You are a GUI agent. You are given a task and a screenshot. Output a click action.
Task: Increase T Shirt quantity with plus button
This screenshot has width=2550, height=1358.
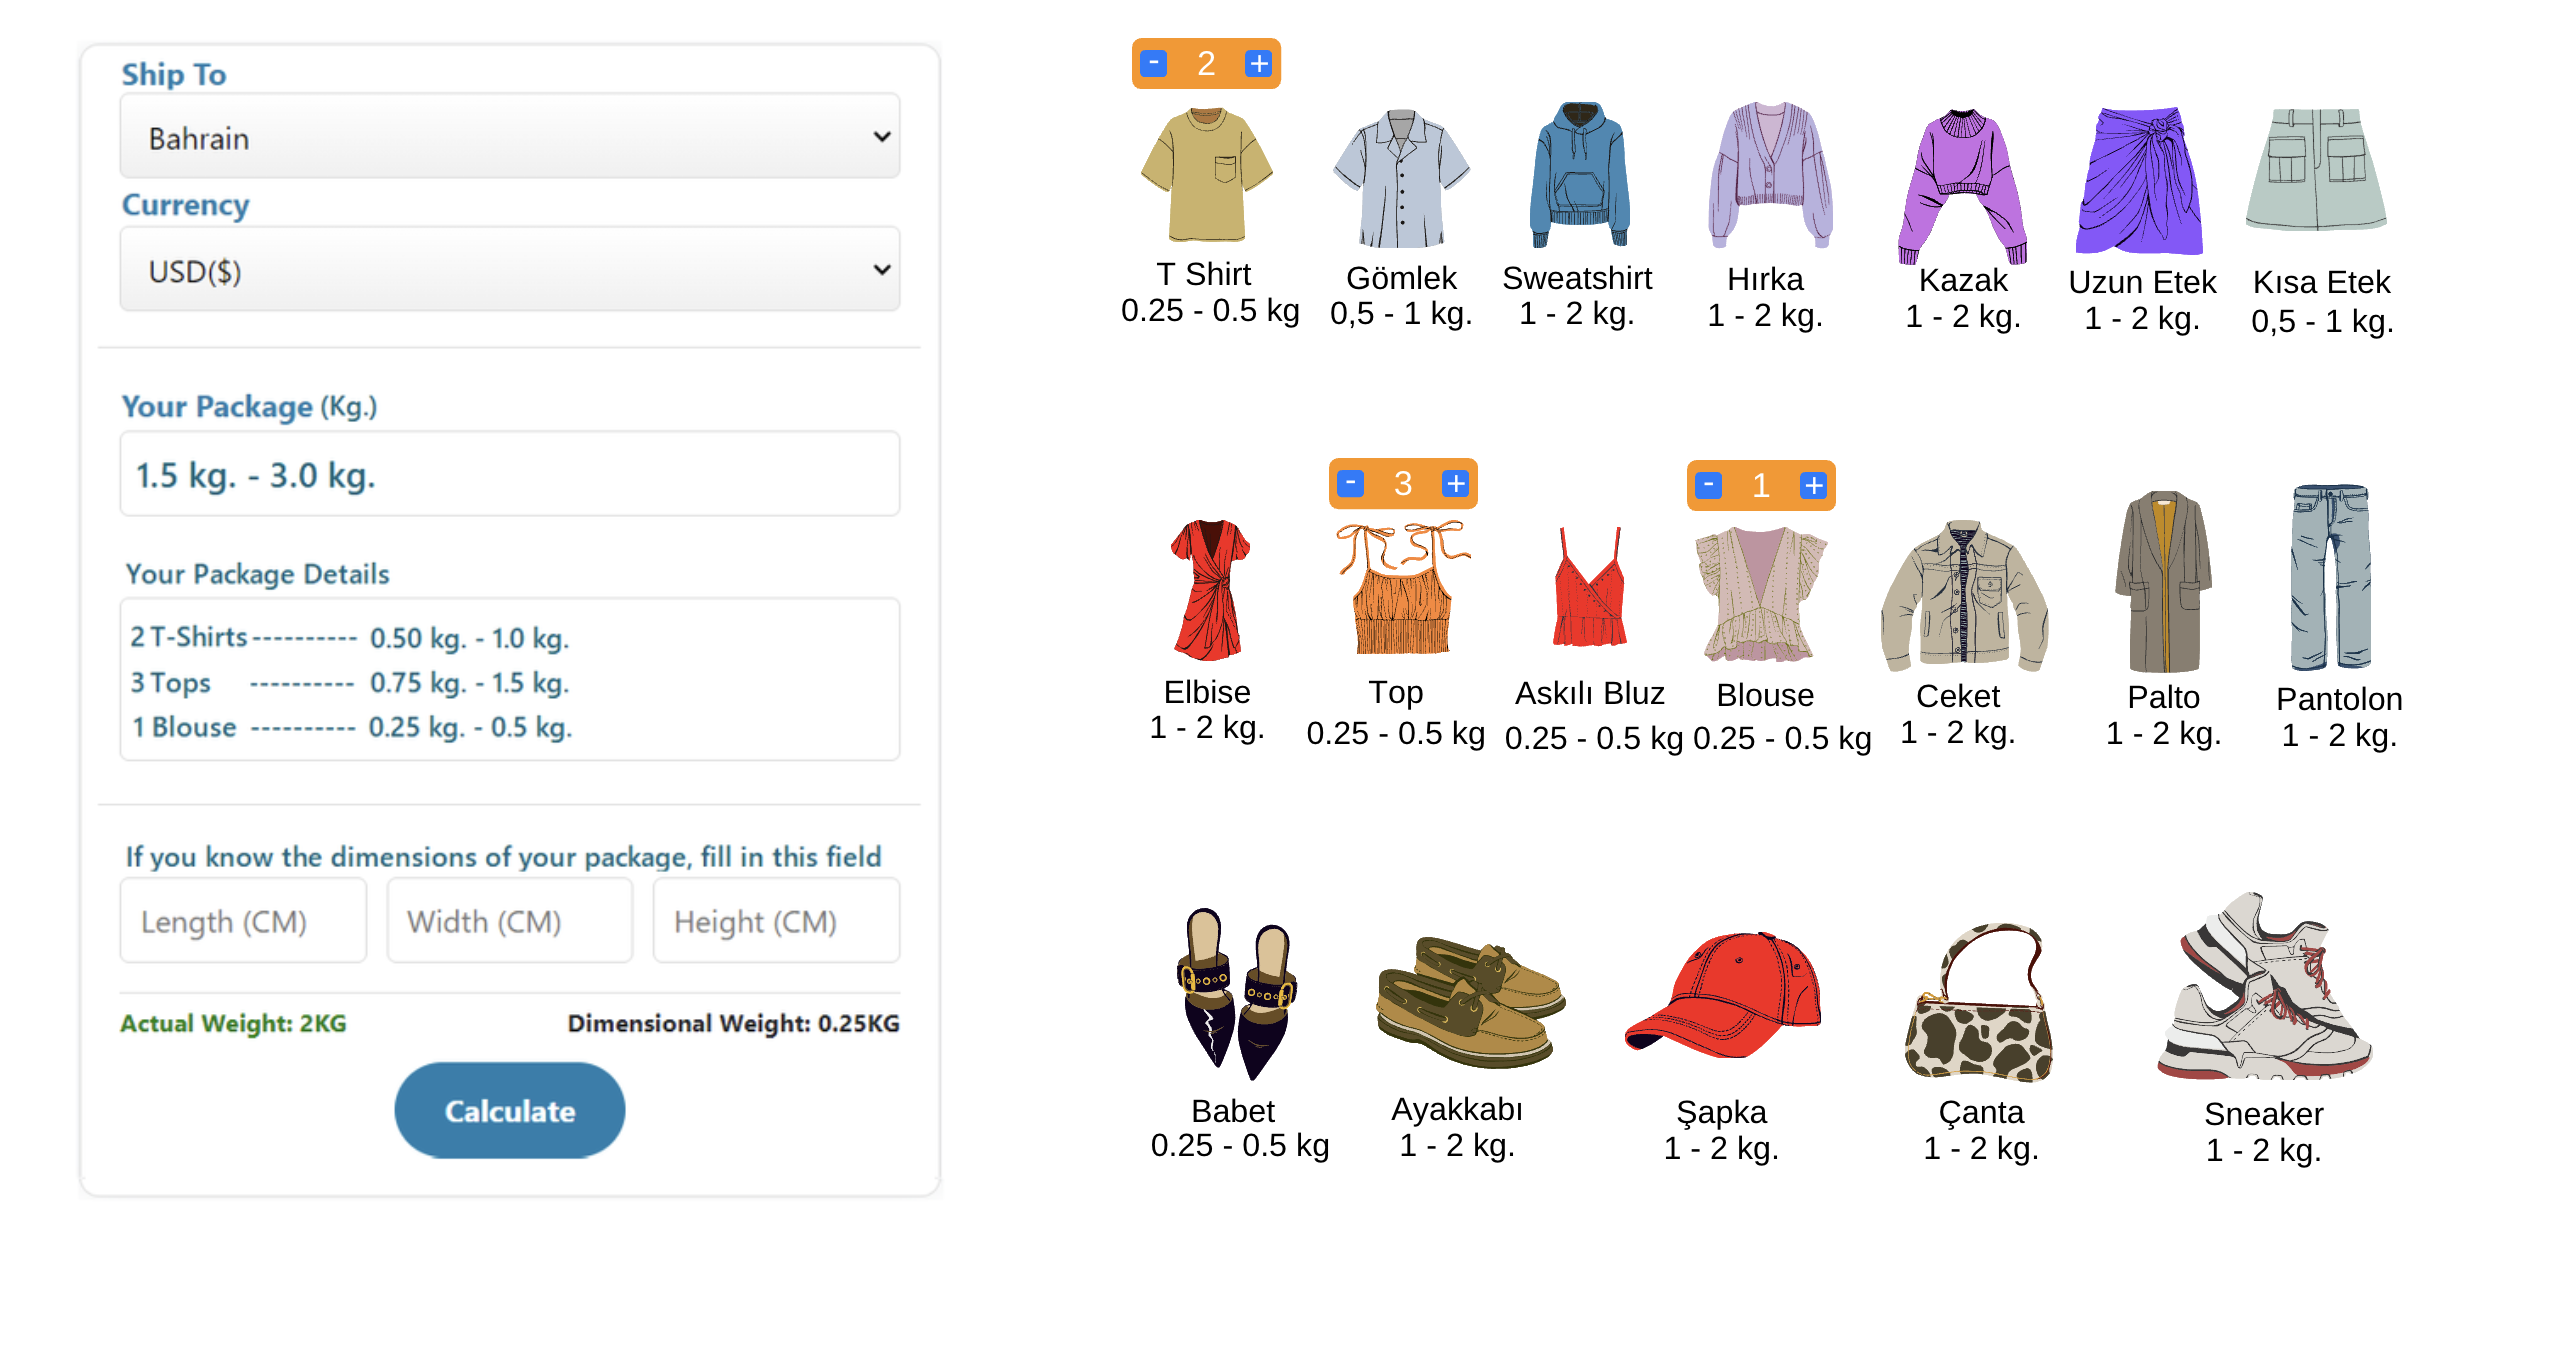pyautogui.click(x=1258, y=64)
